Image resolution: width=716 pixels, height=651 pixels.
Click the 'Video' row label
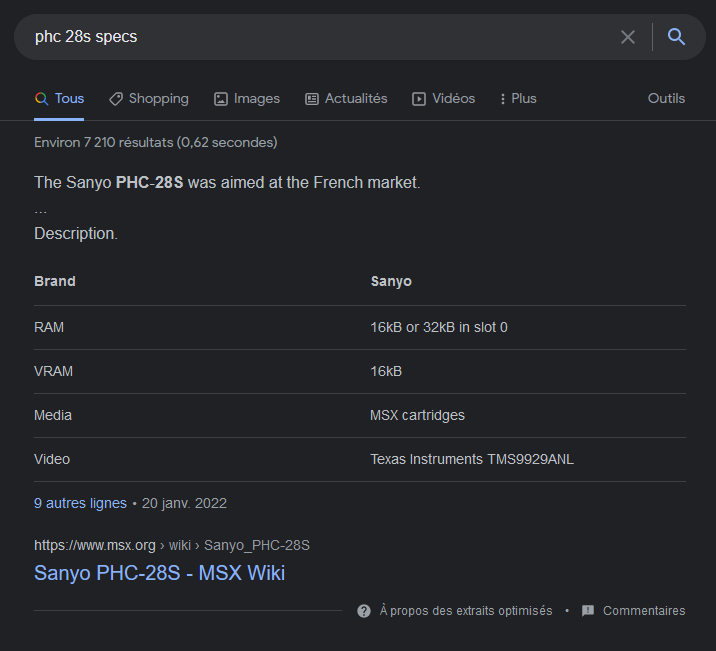[52, 459]
